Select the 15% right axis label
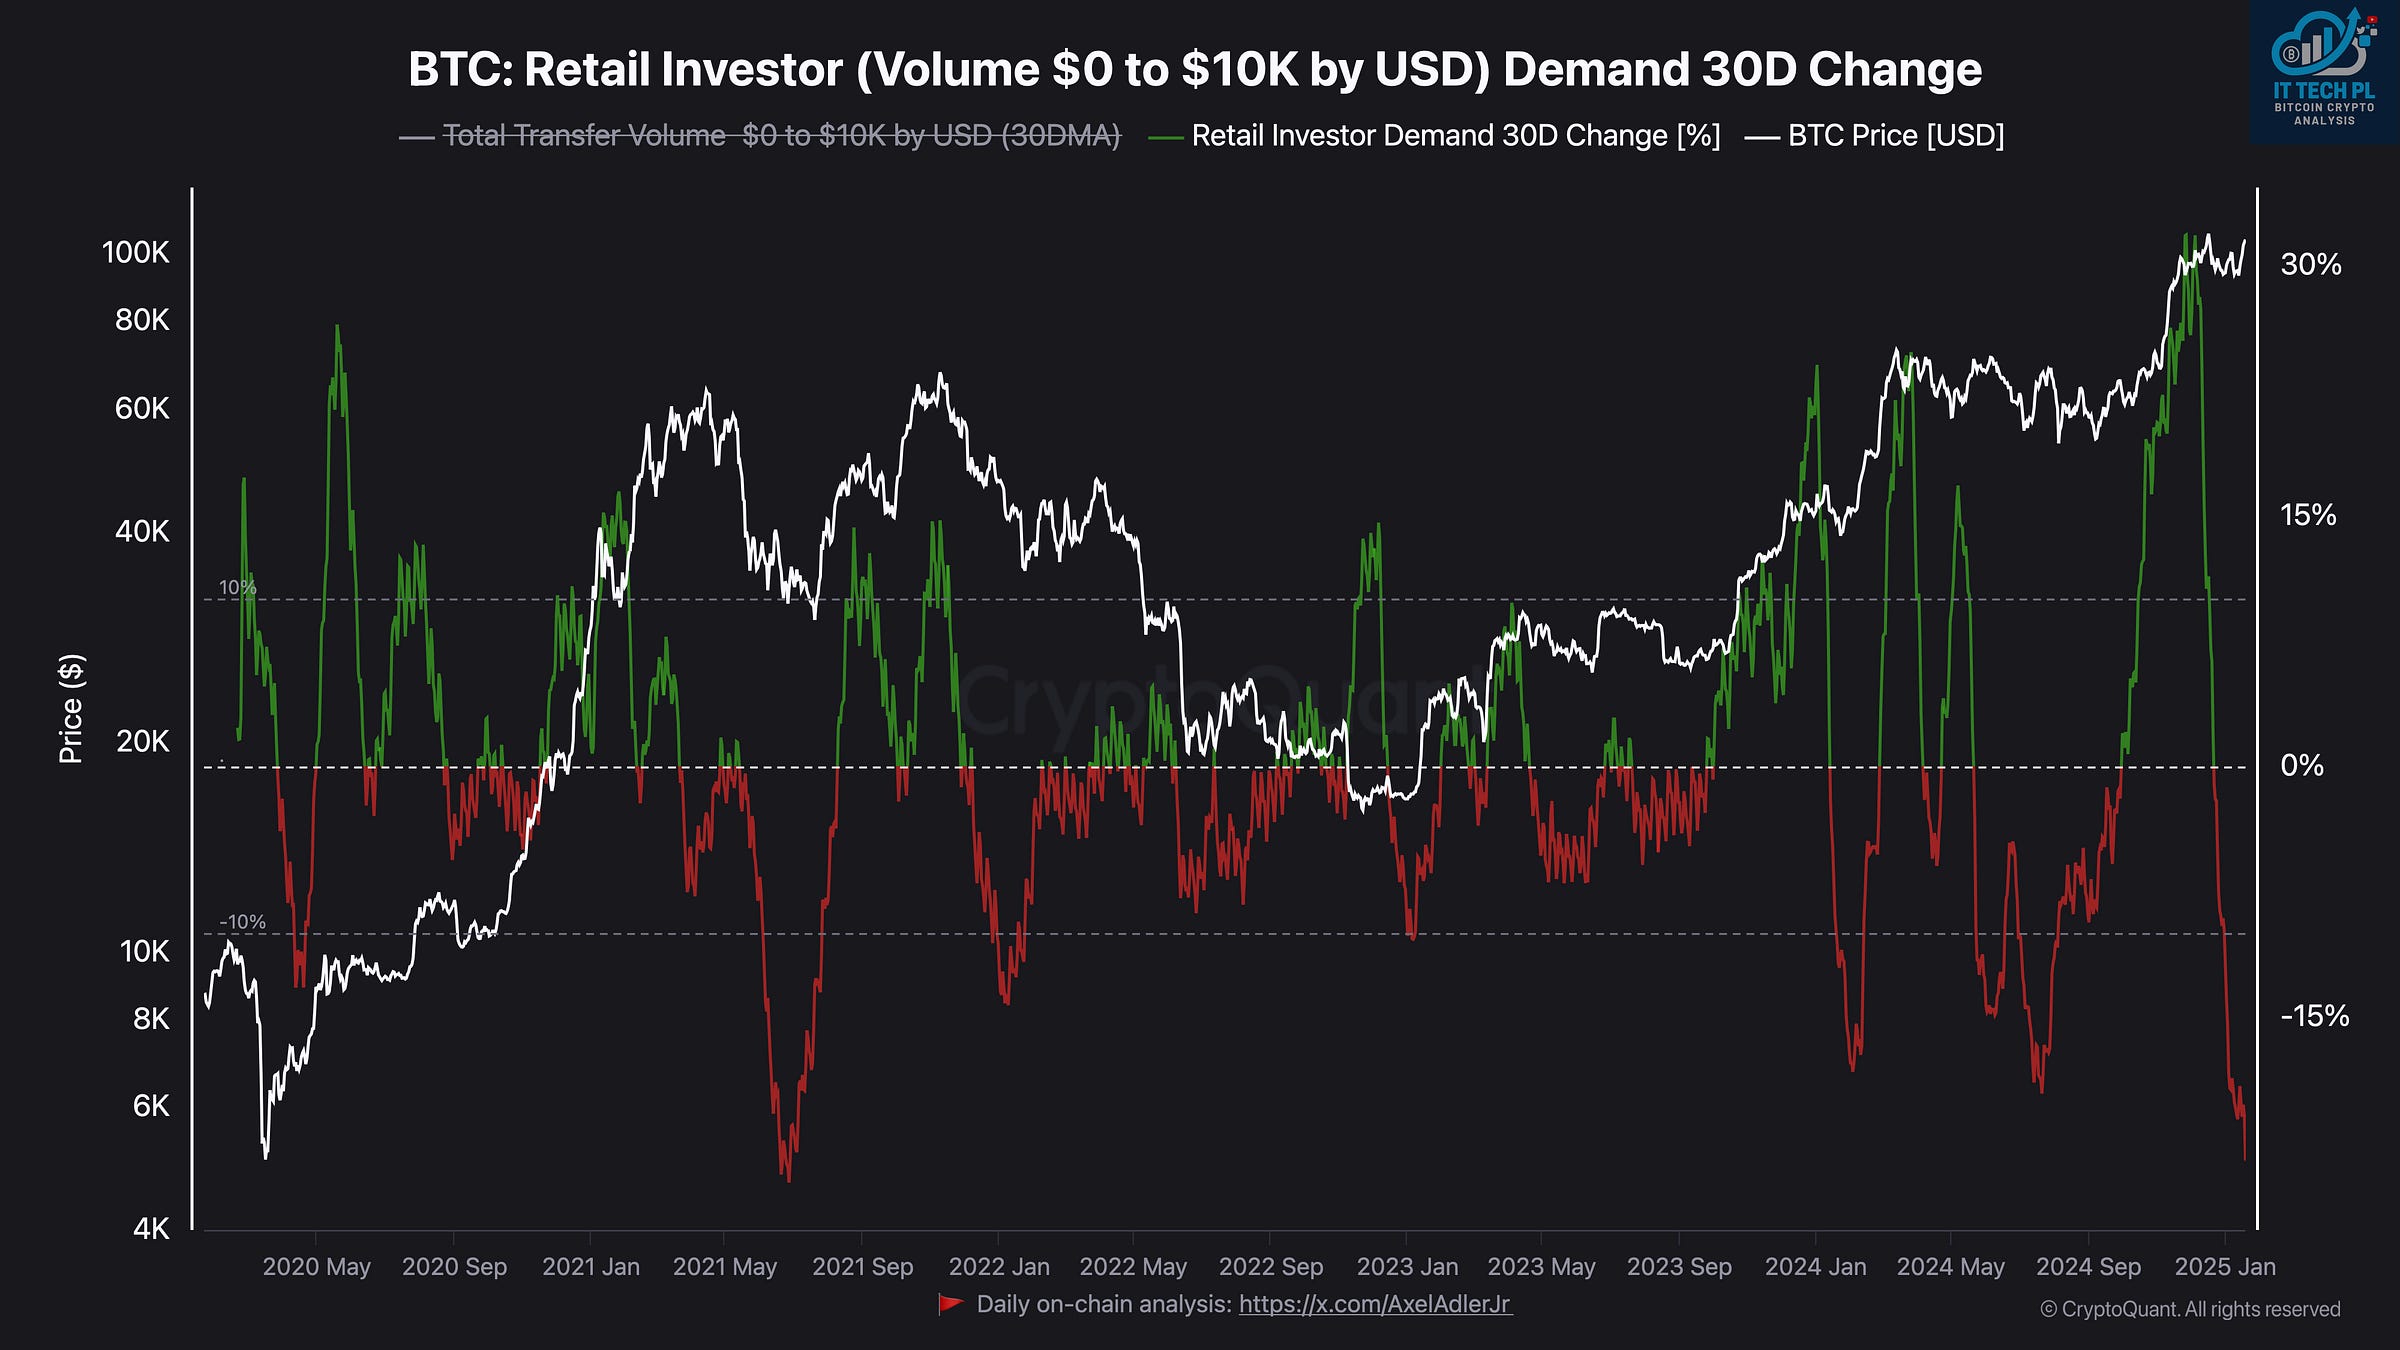Screen dimensions: 2400x1350 point(2308,515)
